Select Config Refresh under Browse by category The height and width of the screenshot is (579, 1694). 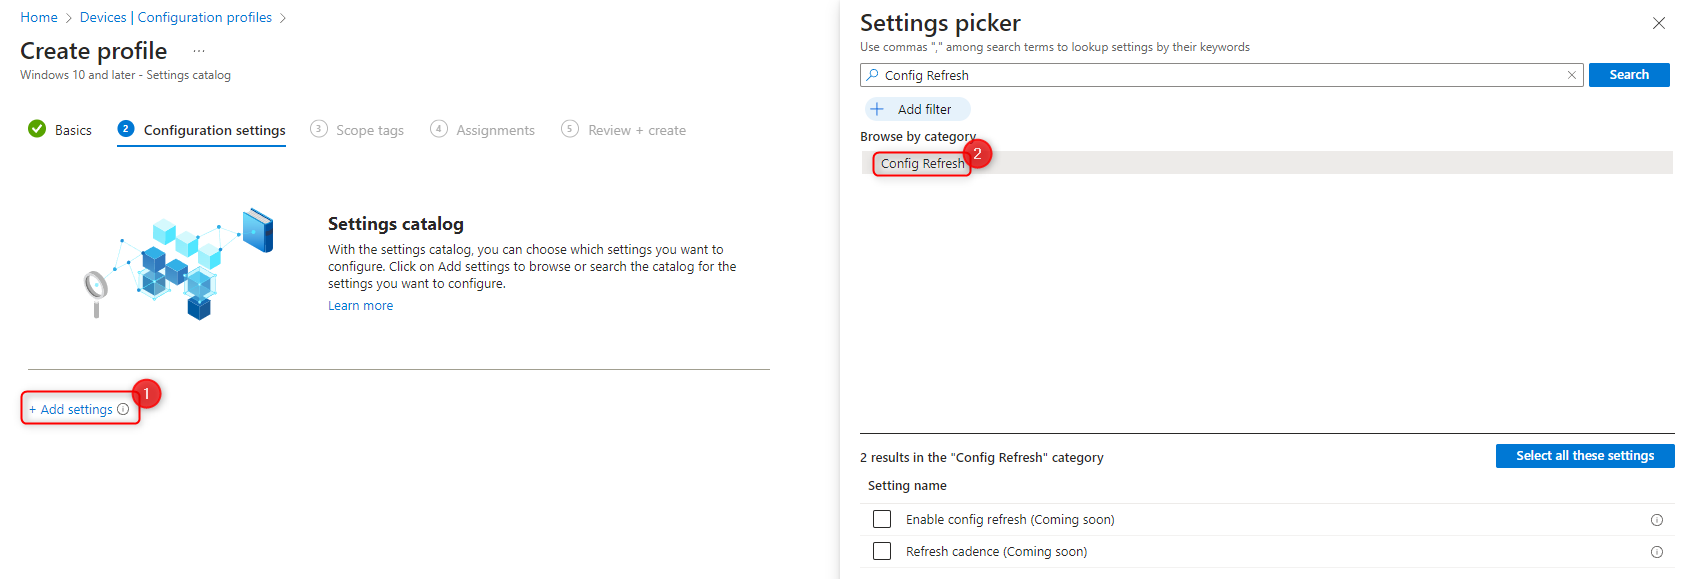click(x=920, y=163)
